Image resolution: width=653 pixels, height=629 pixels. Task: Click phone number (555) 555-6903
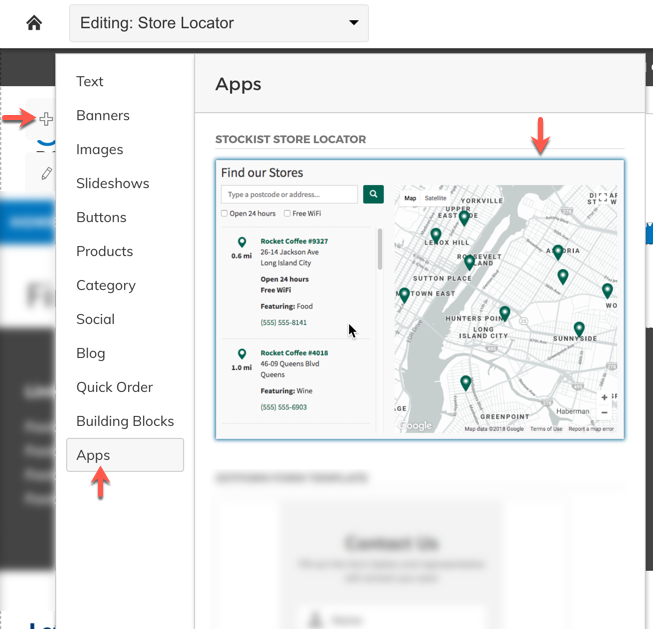click(x=284, y=407)
